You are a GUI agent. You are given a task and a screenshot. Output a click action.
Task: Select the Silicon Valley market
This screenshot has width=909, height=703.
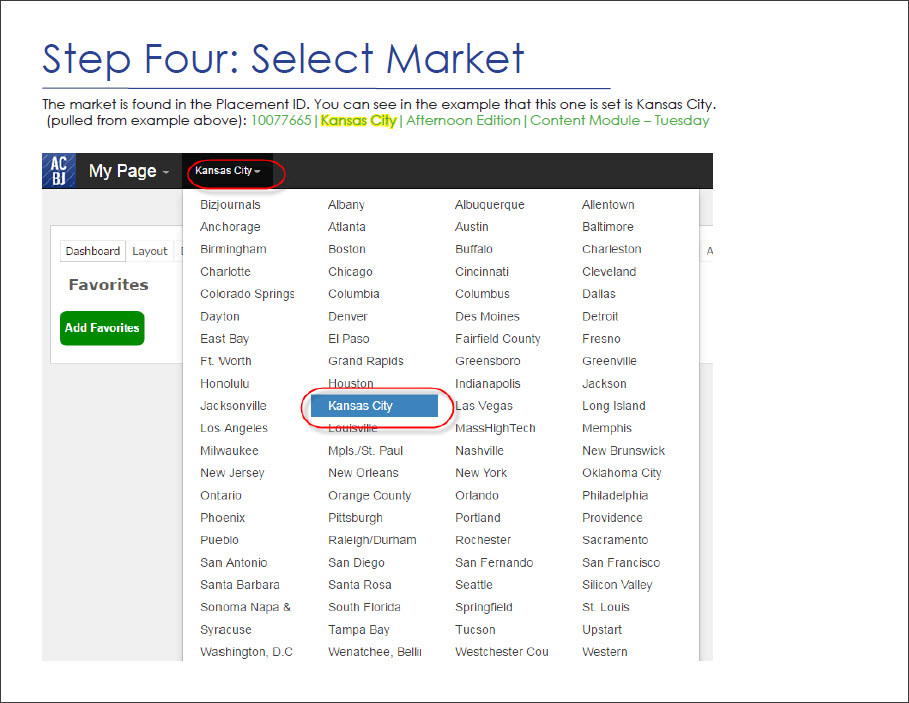coord(617,585)
